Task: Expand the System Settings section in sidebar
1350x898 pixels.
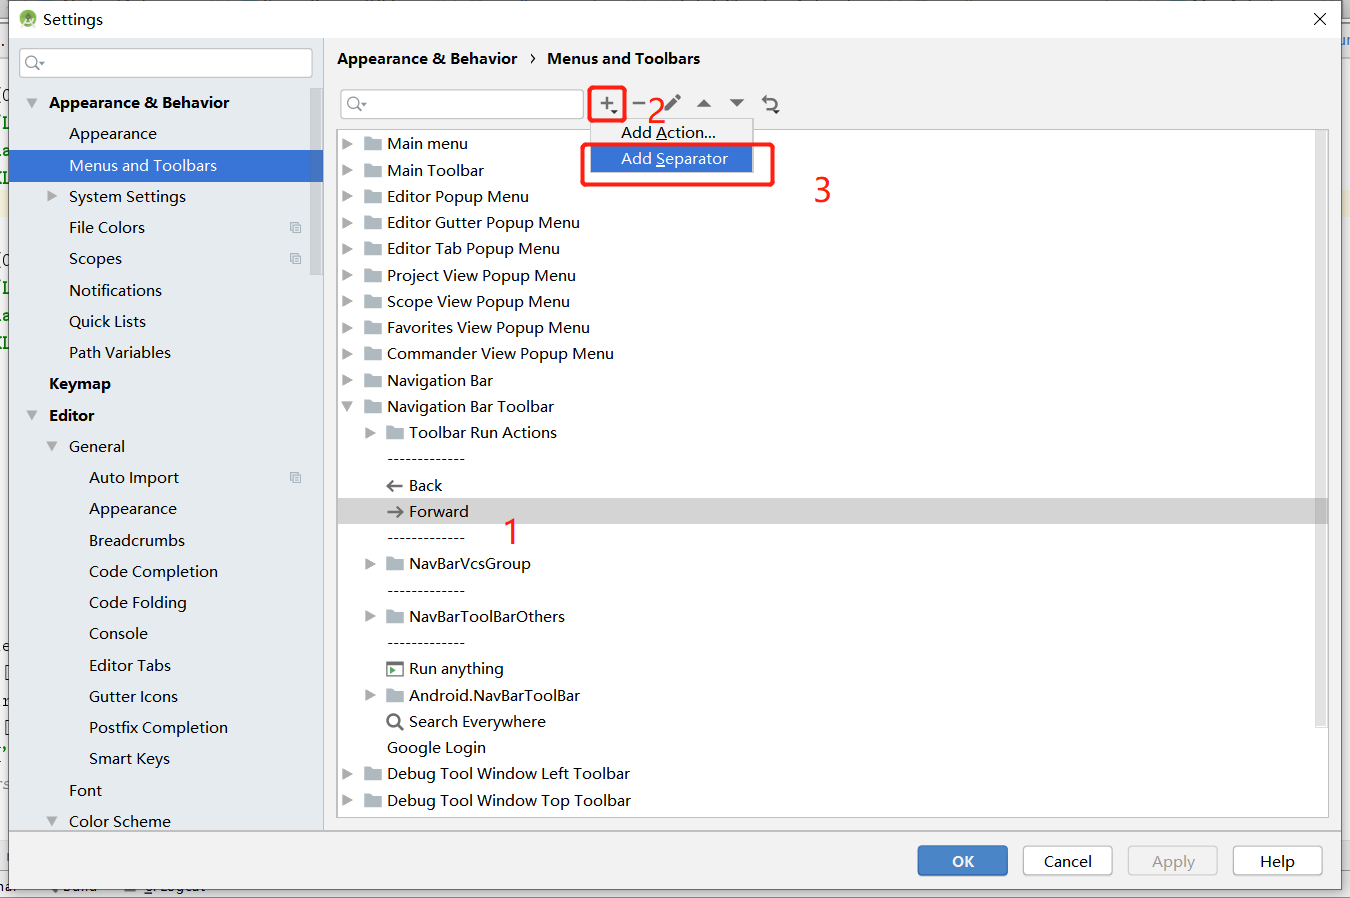Action: [x=52, y=196]
